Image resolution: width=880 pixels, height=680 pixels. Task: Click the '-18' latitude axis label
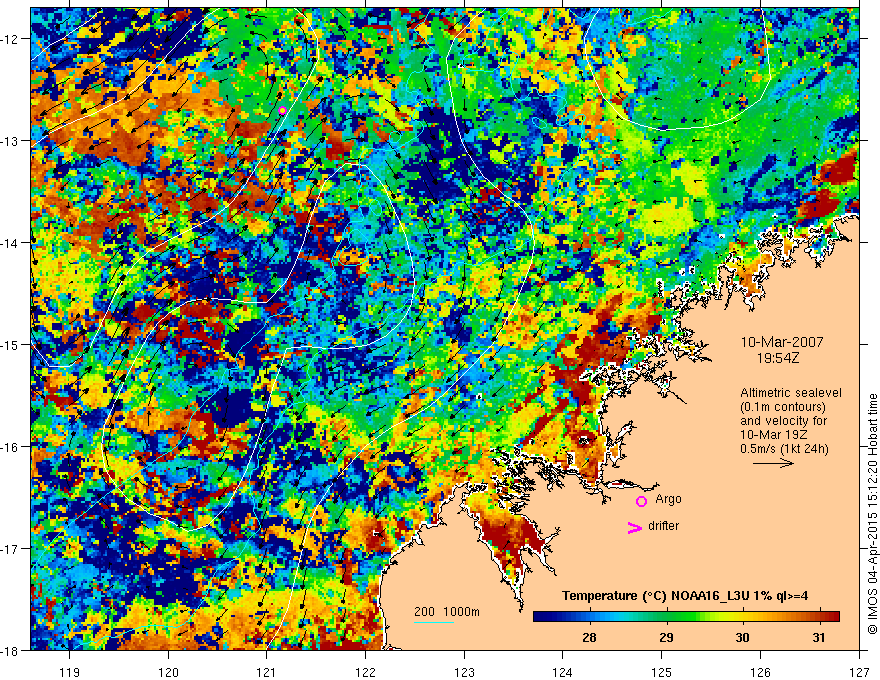point(11,650)
